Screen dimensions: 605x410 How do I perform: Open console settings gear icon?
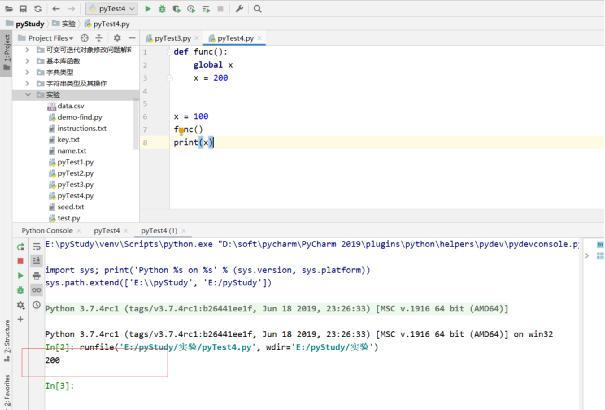point(20,305)
